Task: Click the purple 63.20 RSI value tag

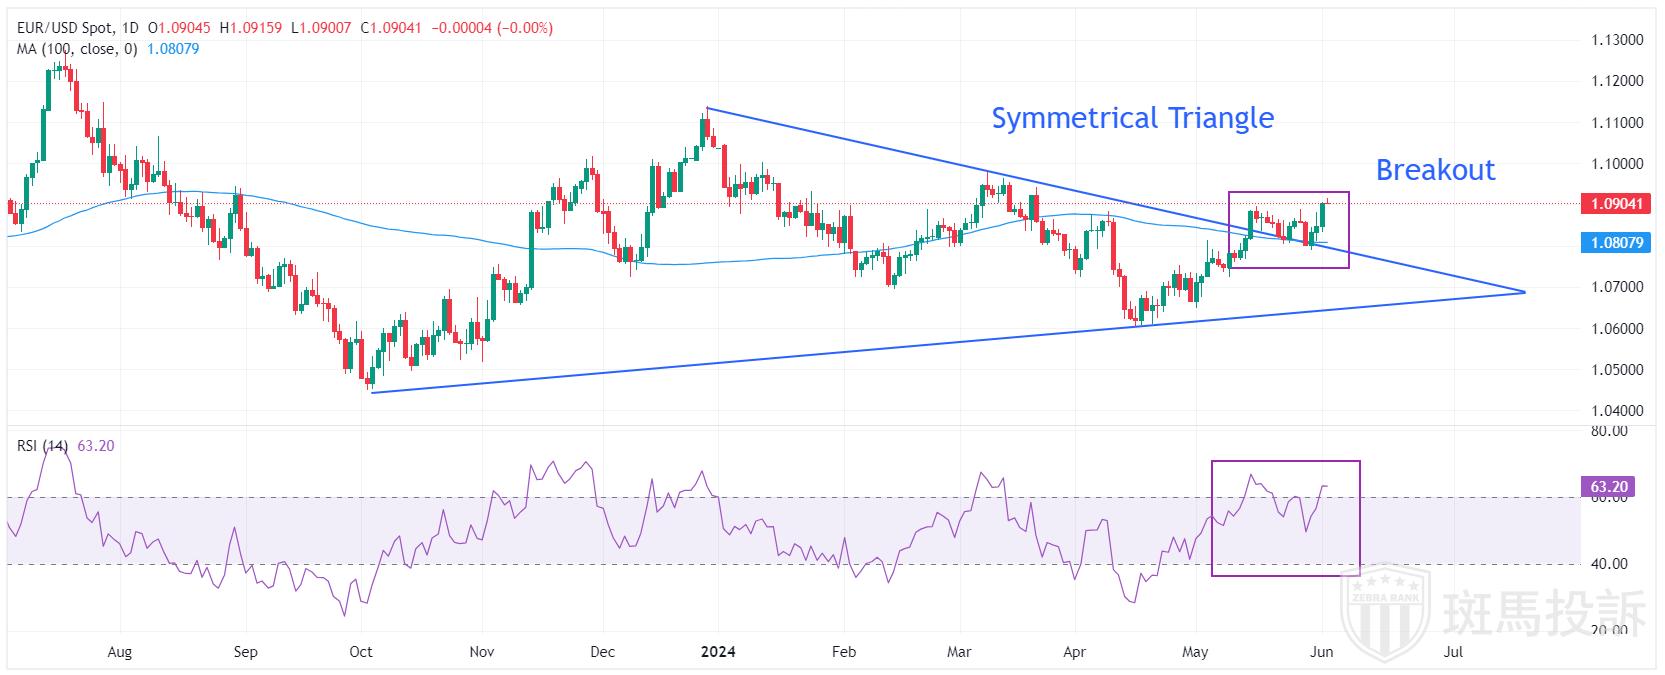Action: pos(1609,487)
